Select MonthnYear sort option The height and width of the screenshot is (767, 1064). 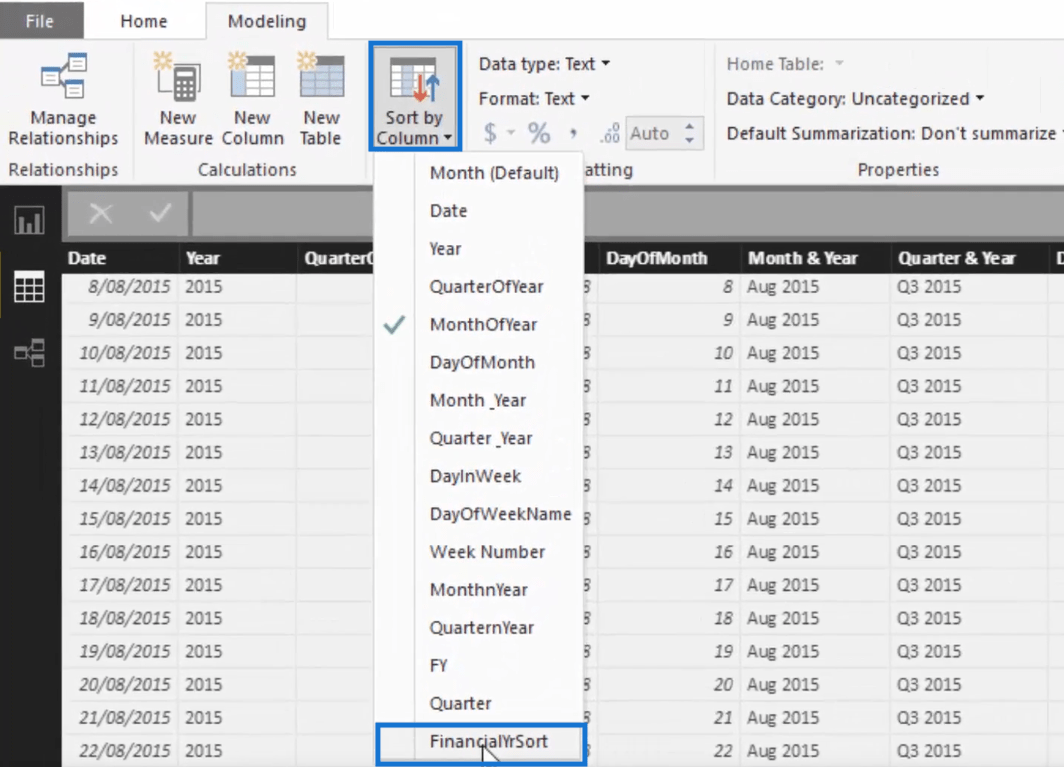(x=478, y=590)
